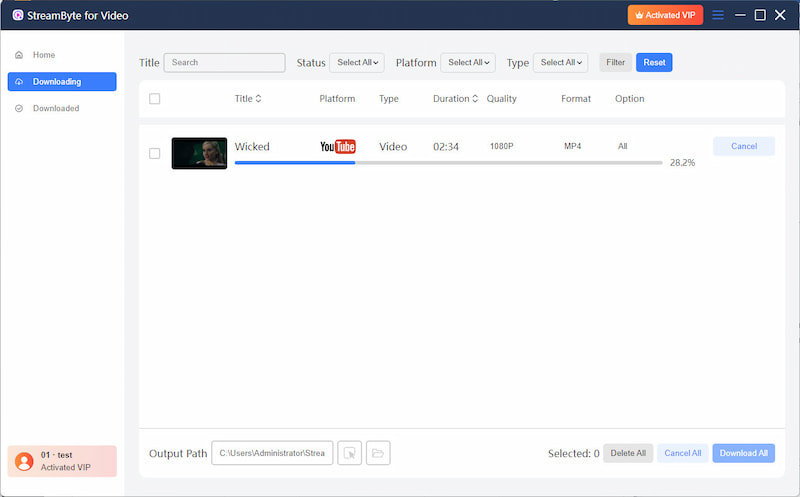Open the output folder icon

pyautogui.click(x=378, y=453)
